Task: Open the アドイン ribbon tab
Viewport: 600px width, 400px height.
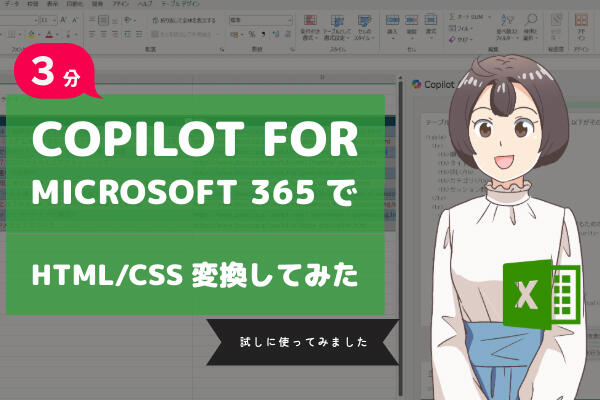Action: (121, 4)
